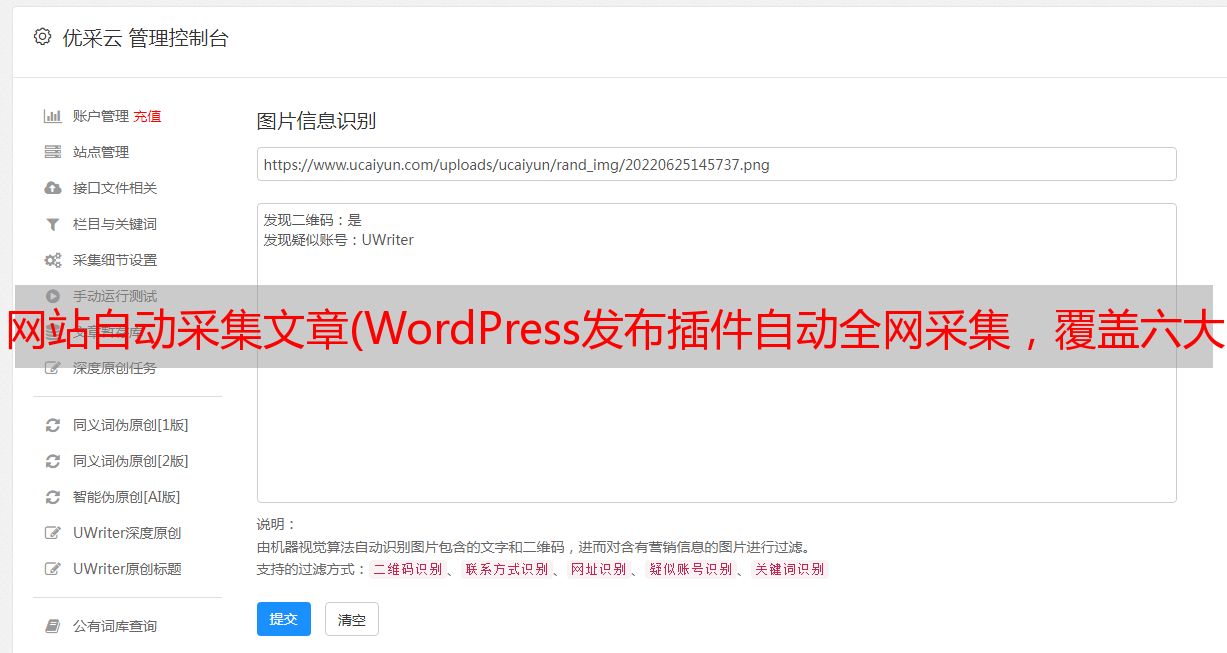Viewport: 1227px width, 653px height.
Task: Click the play circle icon for 手动运行测试
Action: pyautogui.click(x=53, y=296)
